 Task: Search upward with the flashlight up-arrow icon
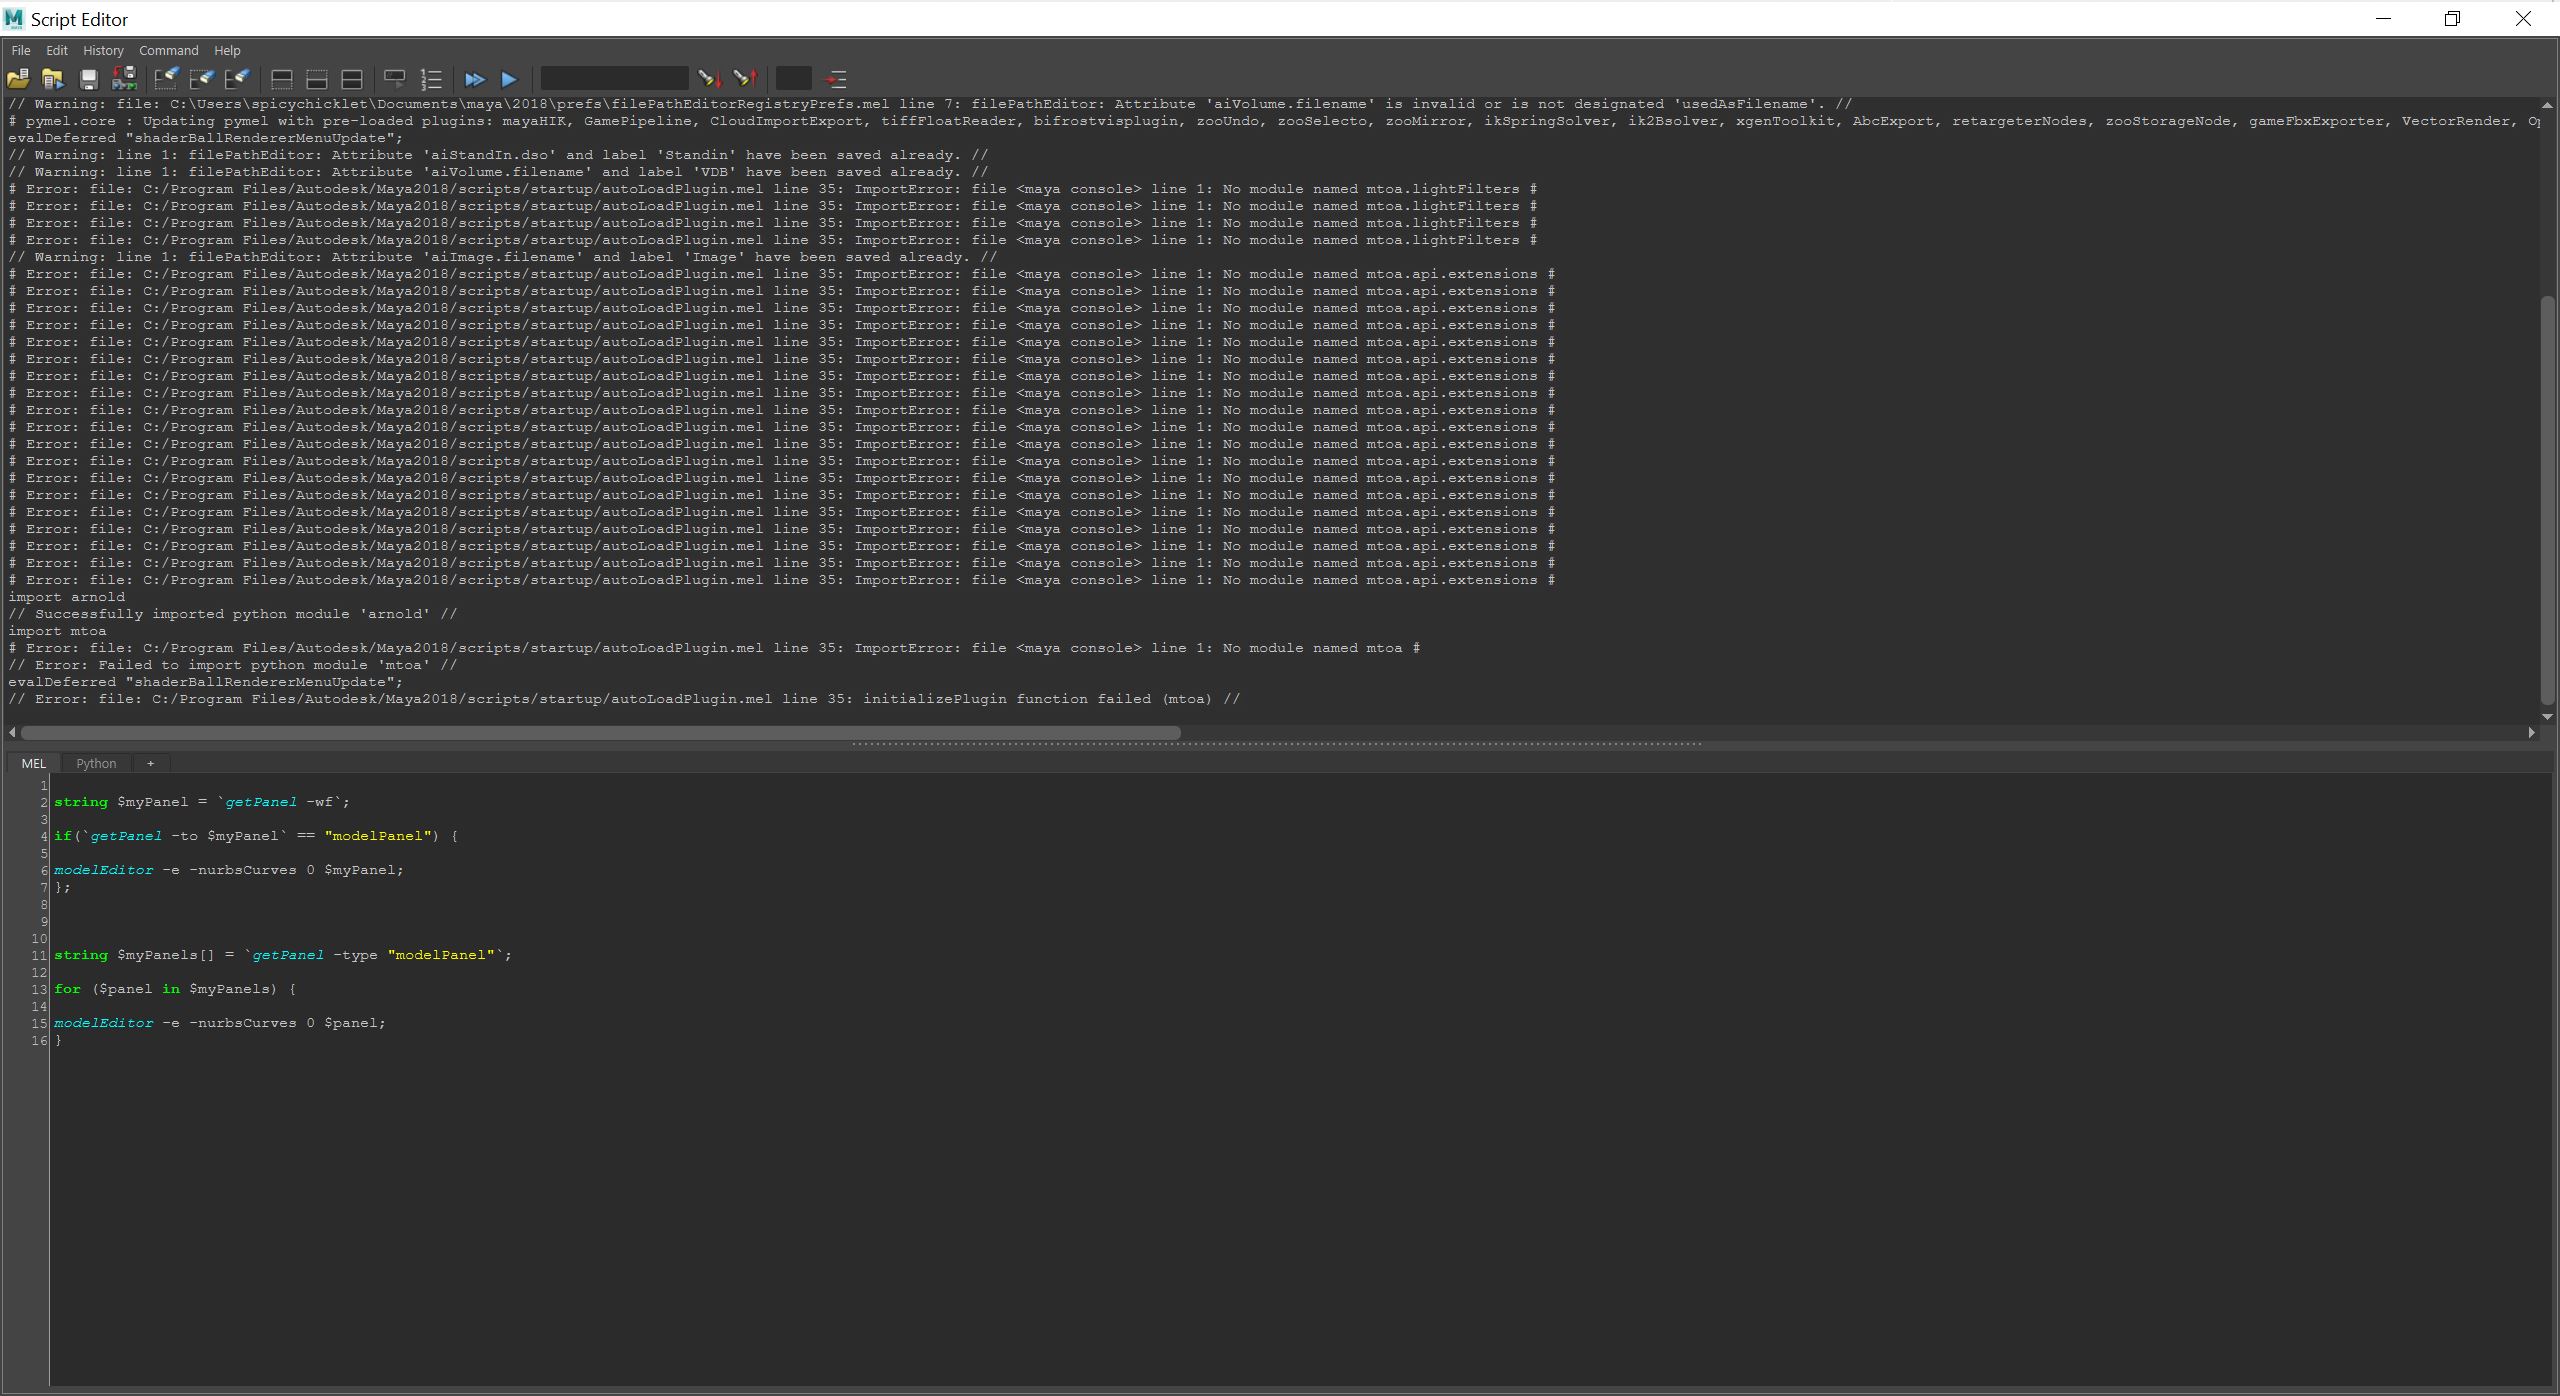click(x=746, y=79)
